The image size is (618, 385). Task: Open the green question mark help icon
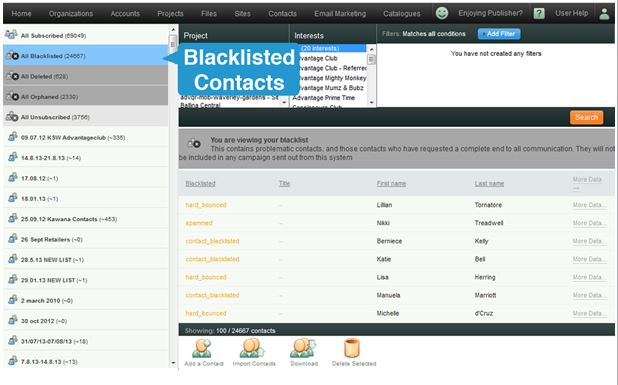pyautogui.click(x=539, y=13)
